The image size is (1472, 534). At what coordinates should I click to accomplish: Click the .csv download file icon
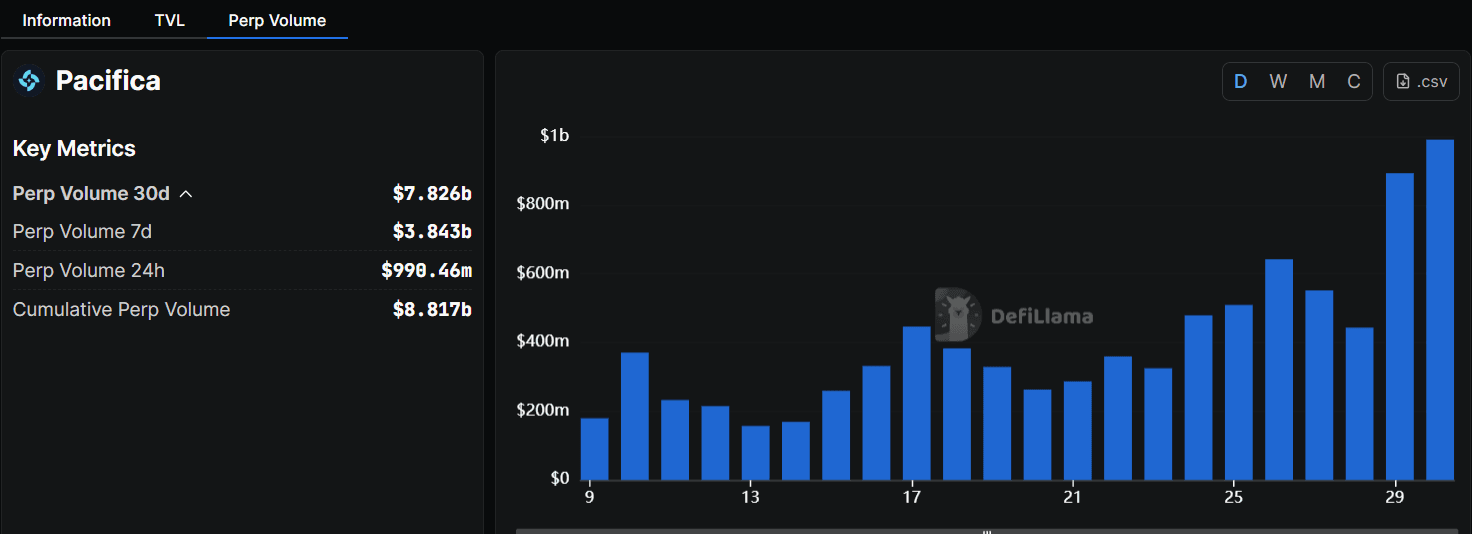1403,82
